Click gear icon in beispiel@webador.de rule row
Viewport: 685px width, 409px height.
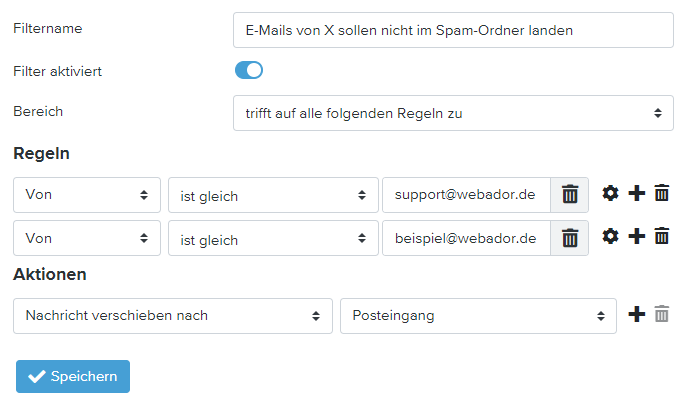(610, 237)
